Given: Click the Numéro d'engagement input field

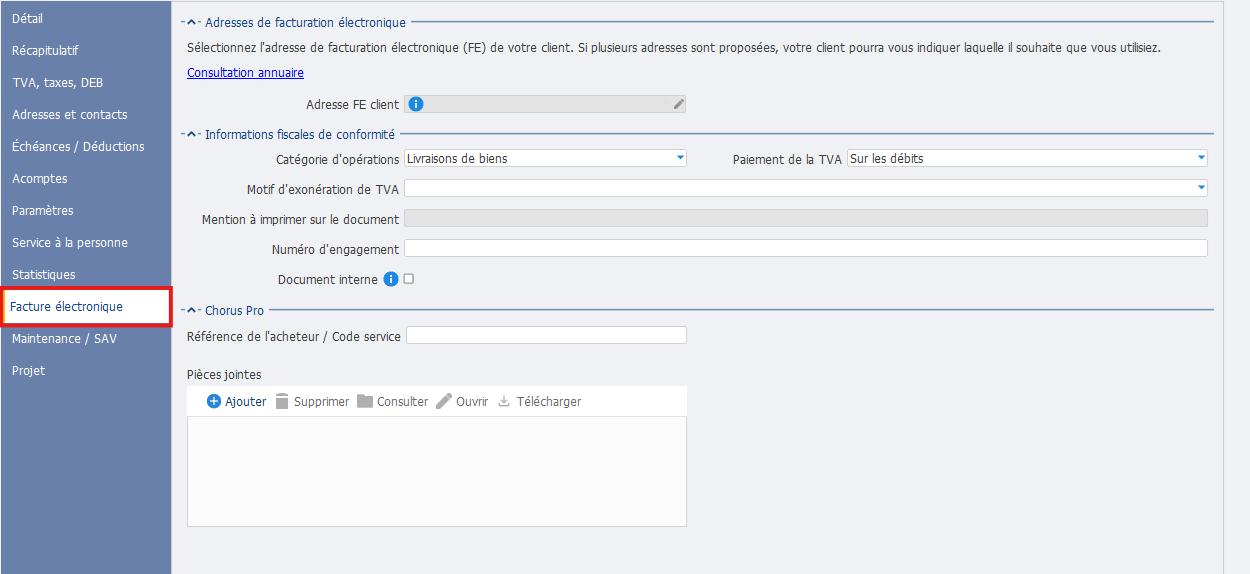Looking at the screenshot, I should (x=805, y=249).
